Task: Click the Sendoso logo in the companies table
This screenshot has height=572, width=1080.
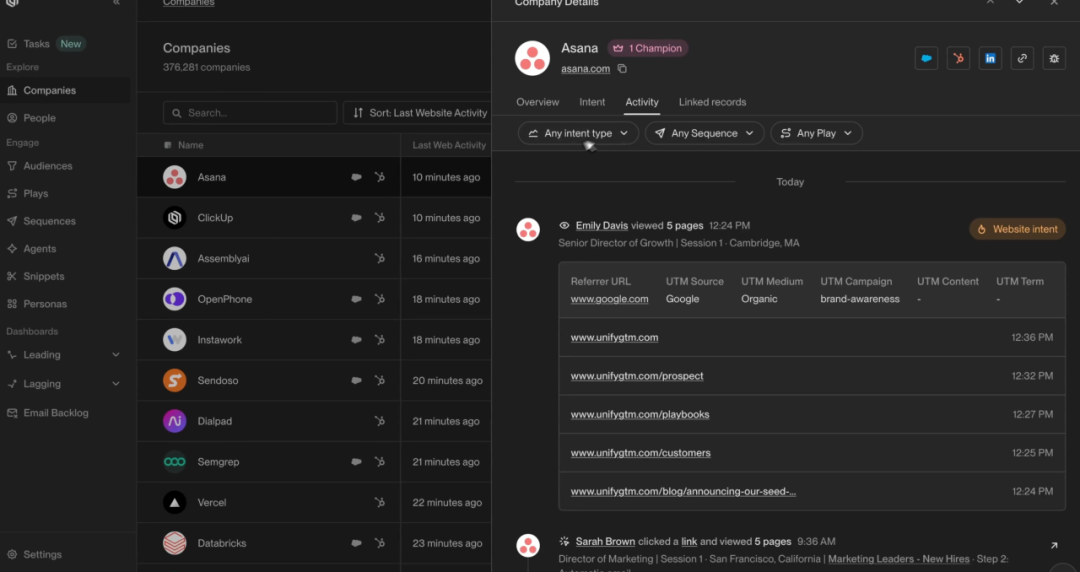Action: point(174,380)
